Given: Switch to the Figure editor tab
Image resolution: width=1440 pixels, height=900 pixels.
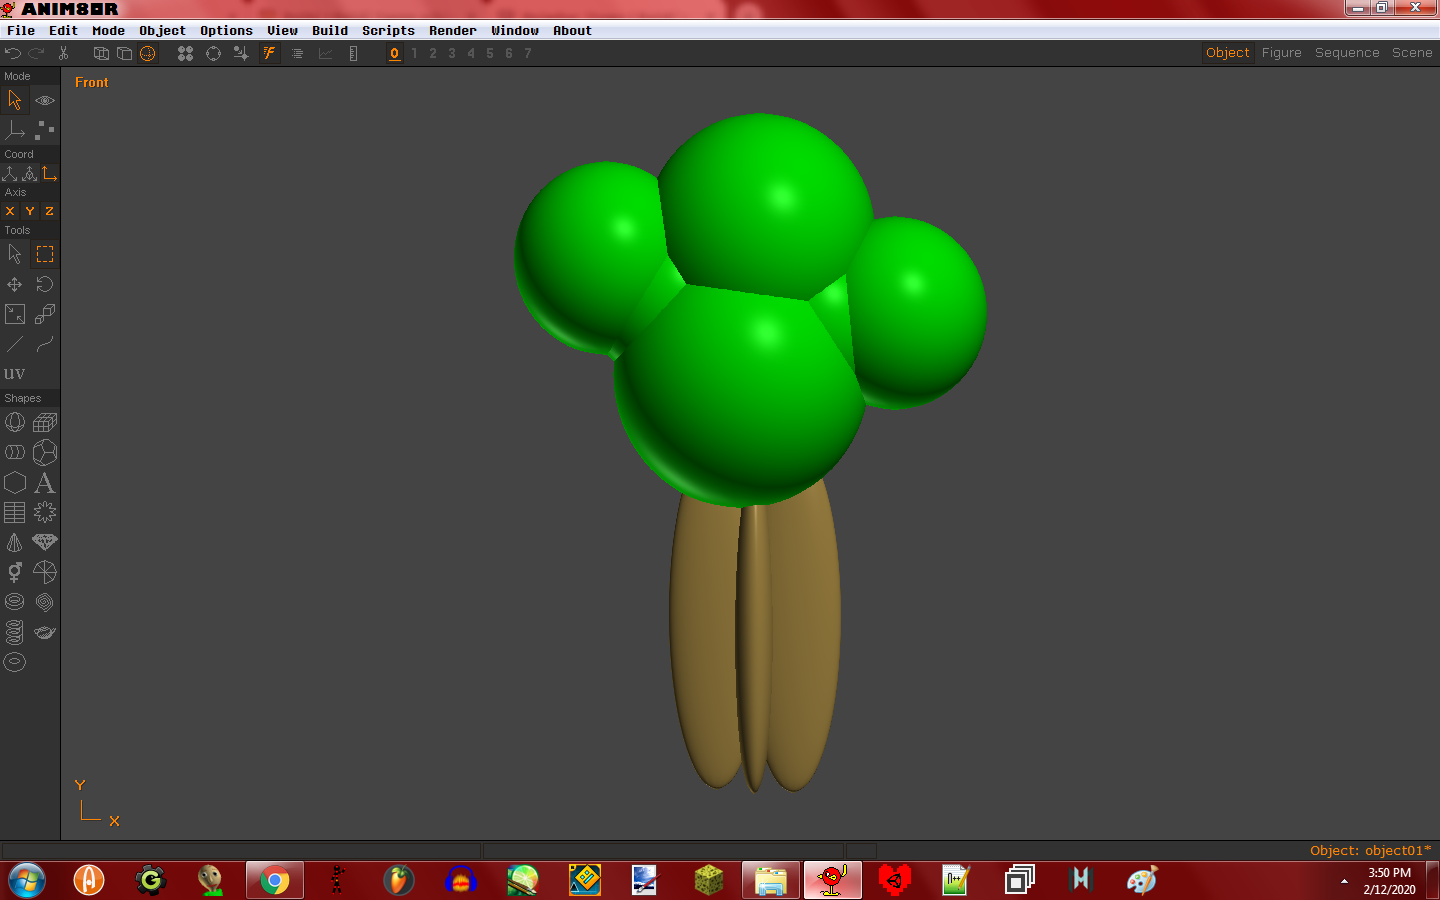Looking at the screenshot, I should (1281, 53).
